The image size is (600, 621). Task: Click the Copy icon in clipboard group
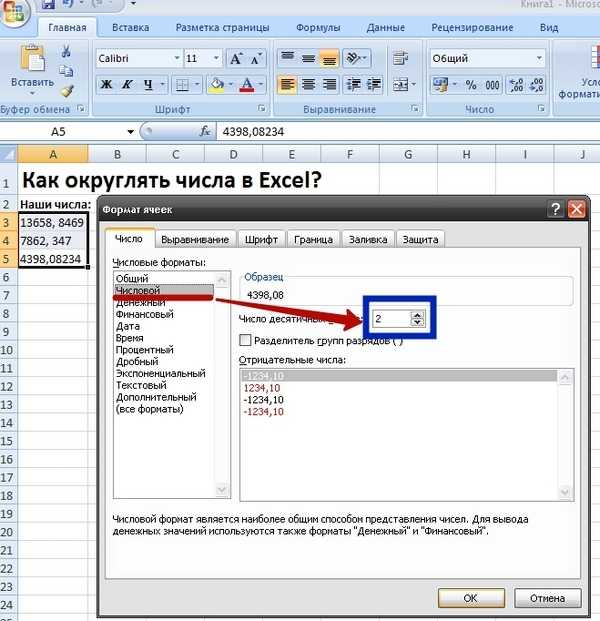point(66,71)
